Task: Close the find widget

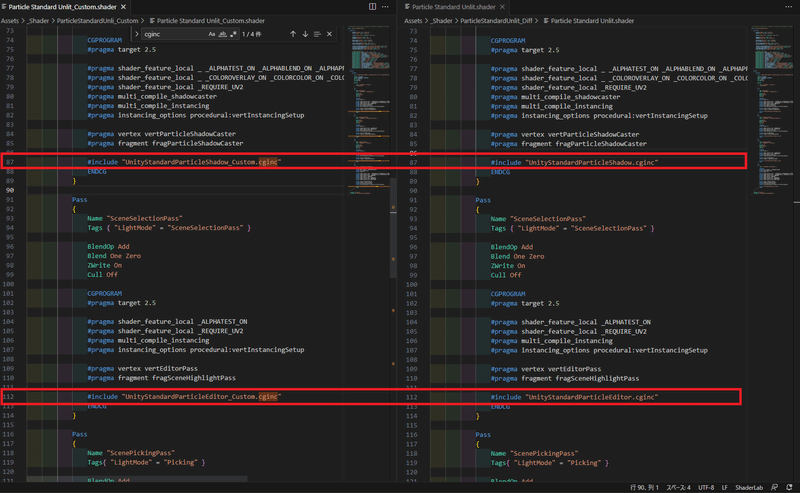Action: [x=329, y=34]
